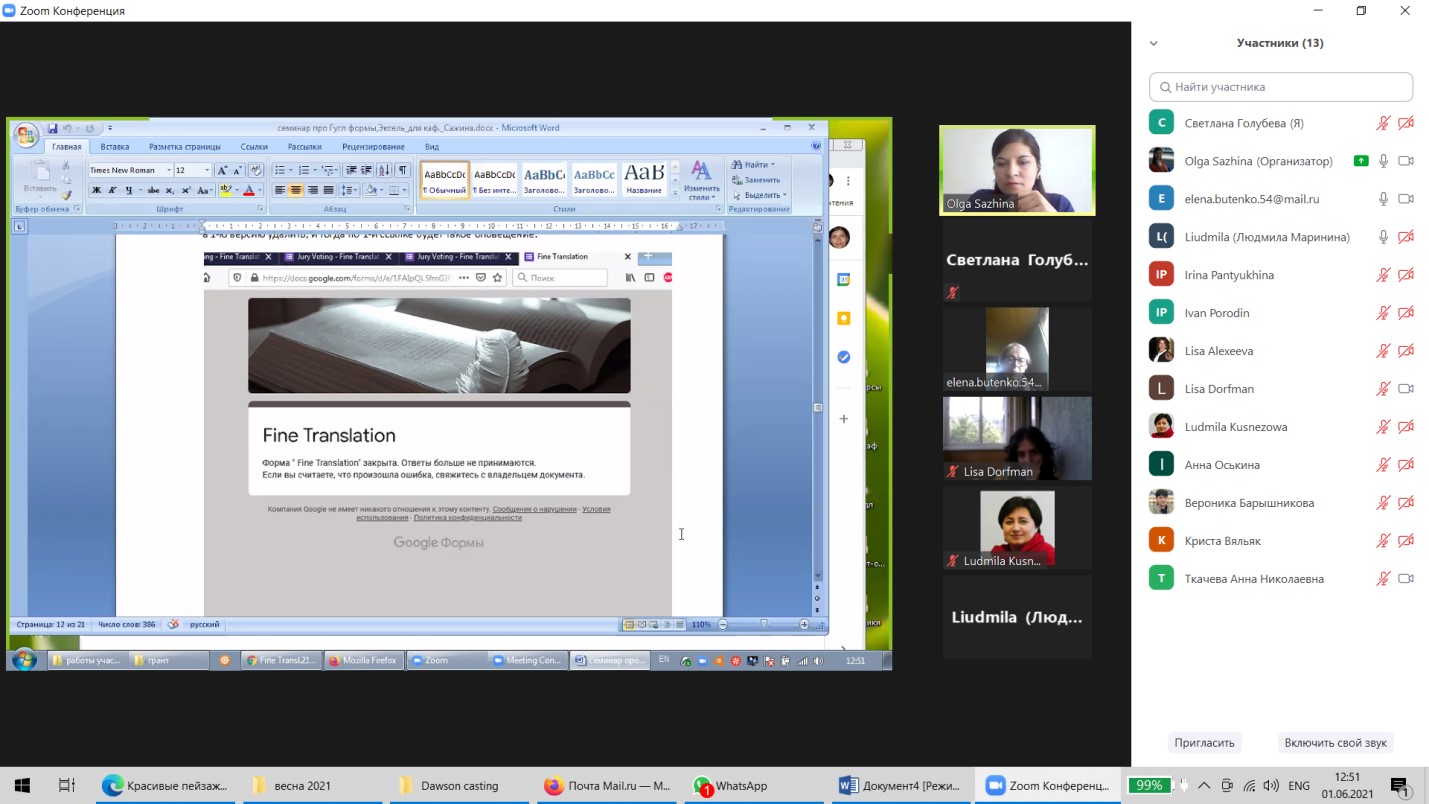Screen dimensions: 1429x804
Task: Click bookmark star in shared Firefox address bar
Action: click(x=497, y=278)
